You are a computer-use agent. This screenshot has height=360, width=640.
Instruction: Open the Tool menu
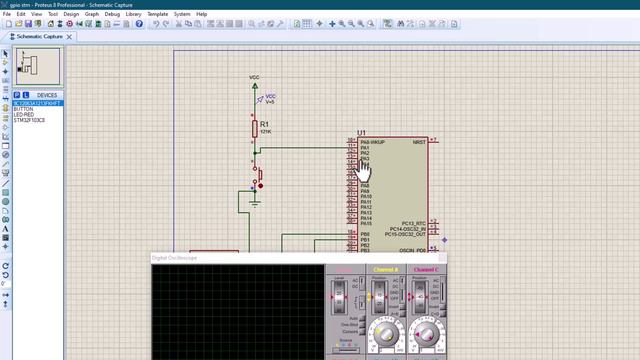[x=53, y=14]
